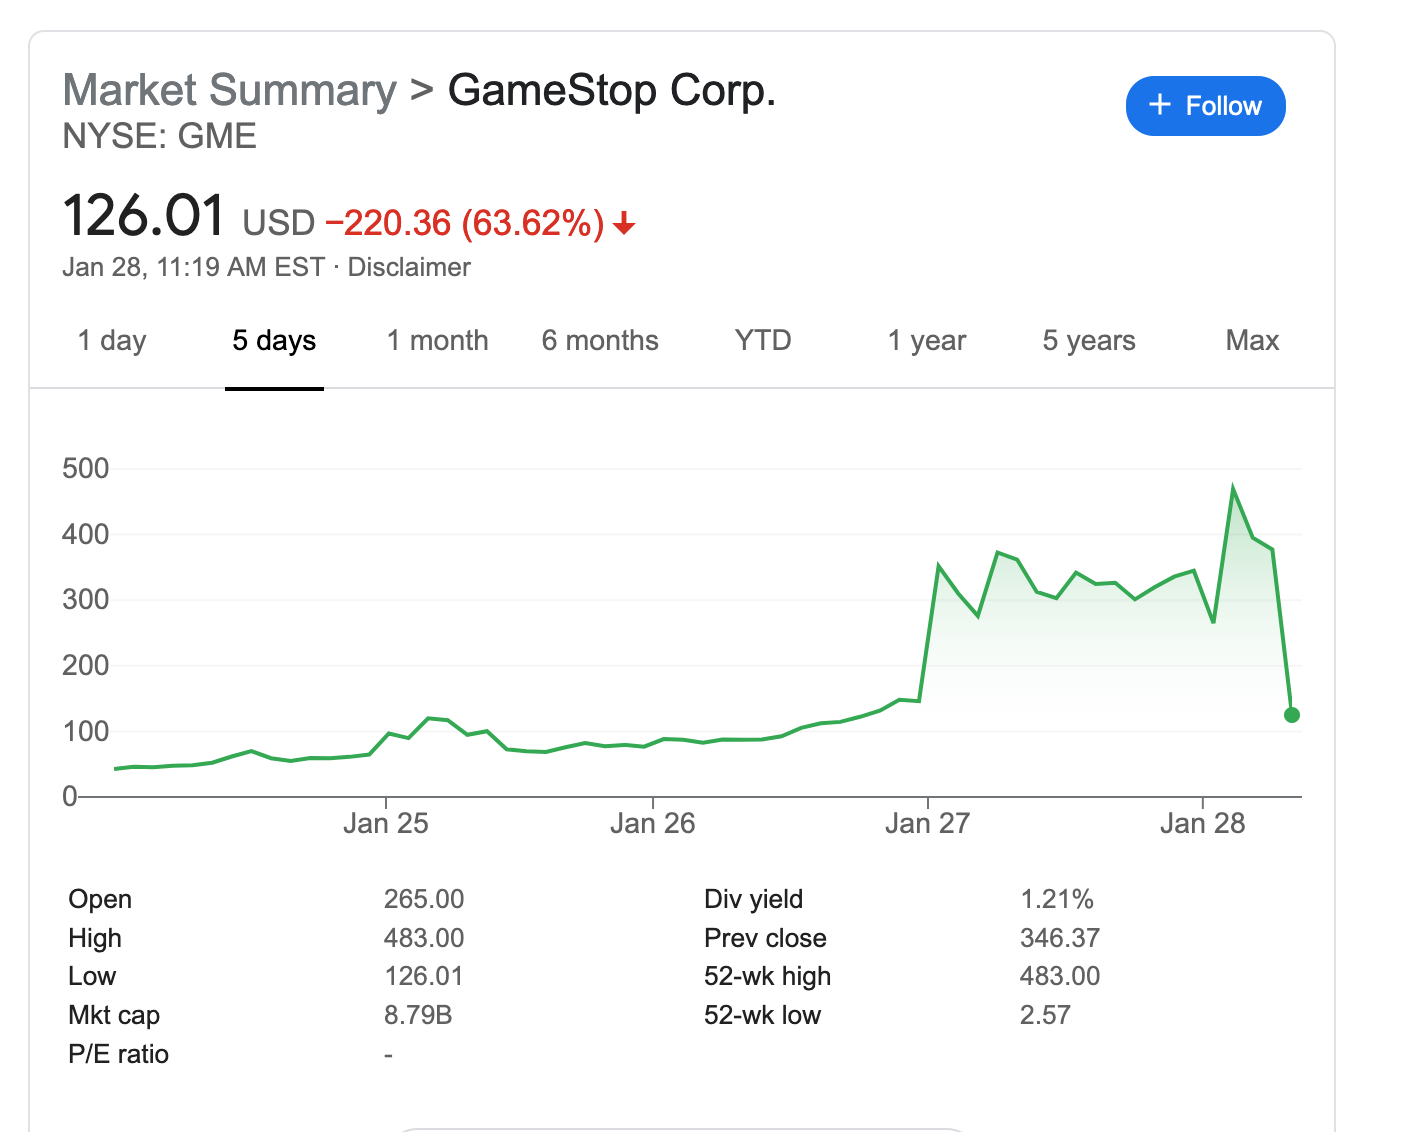This screenshot has height=1132, width=1404.
Task: Switch to the 1 month range
Action: (437, 341)
